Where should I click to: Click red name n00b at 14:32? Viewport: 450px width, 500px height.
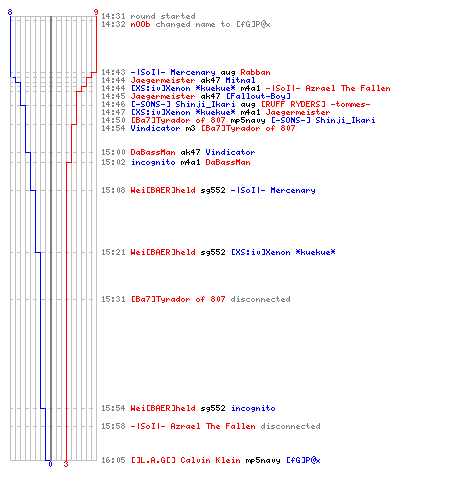(140, 24)
